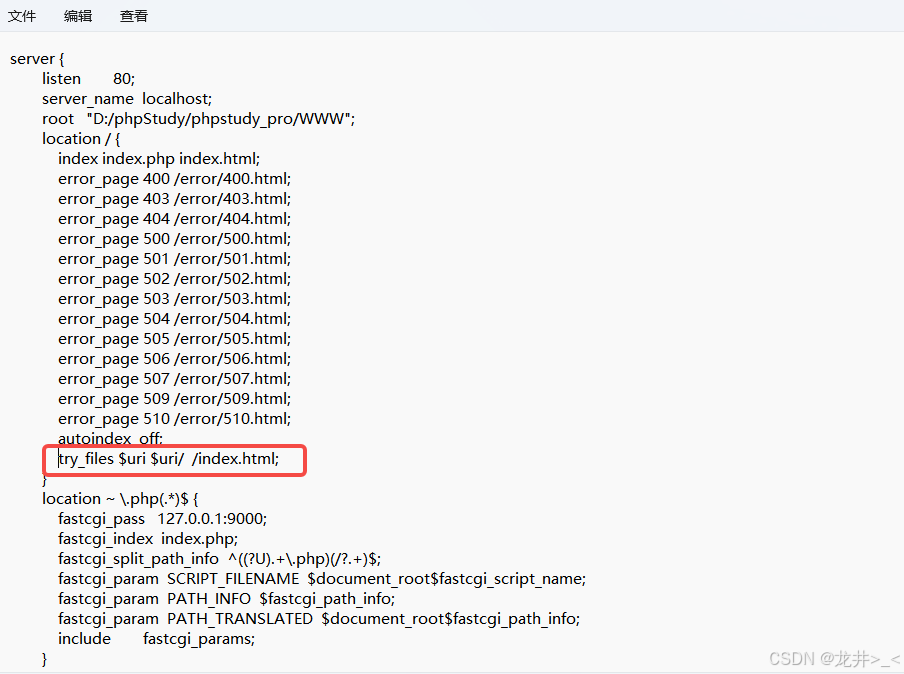Click the 'listen 80;' line
The width and height of the screenshot is (904, 674).
[x=89, y=79]
